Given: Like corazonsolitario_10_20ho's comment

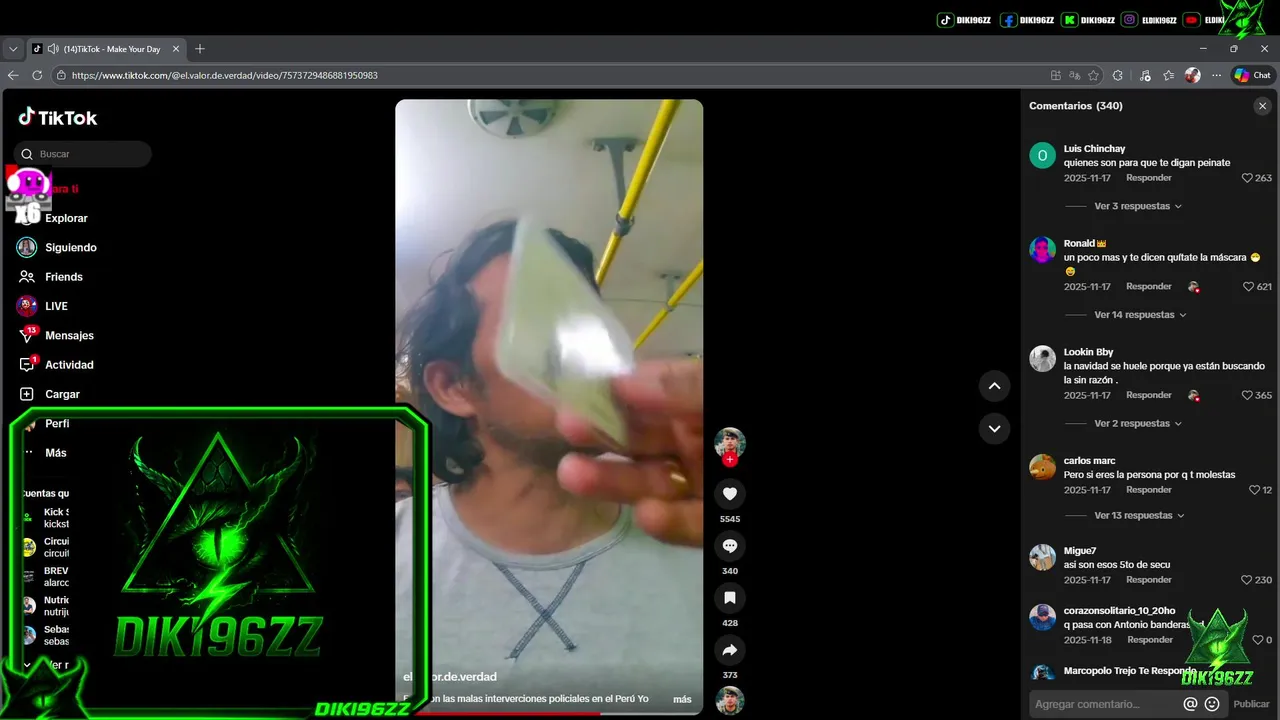Looking at the screenshot, I should point(1258,640).
